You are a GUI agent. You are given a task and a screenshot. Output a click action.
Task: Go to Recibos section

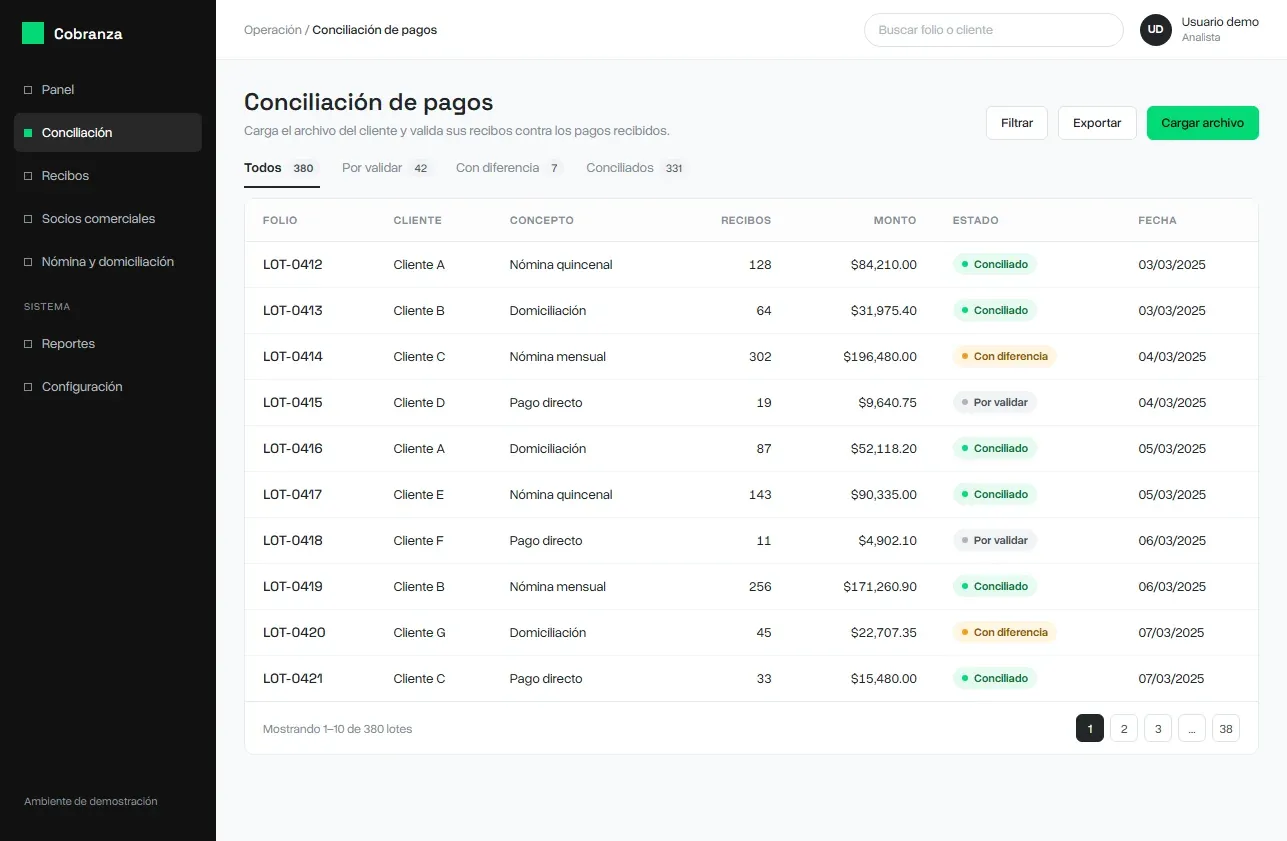(108, 176)
